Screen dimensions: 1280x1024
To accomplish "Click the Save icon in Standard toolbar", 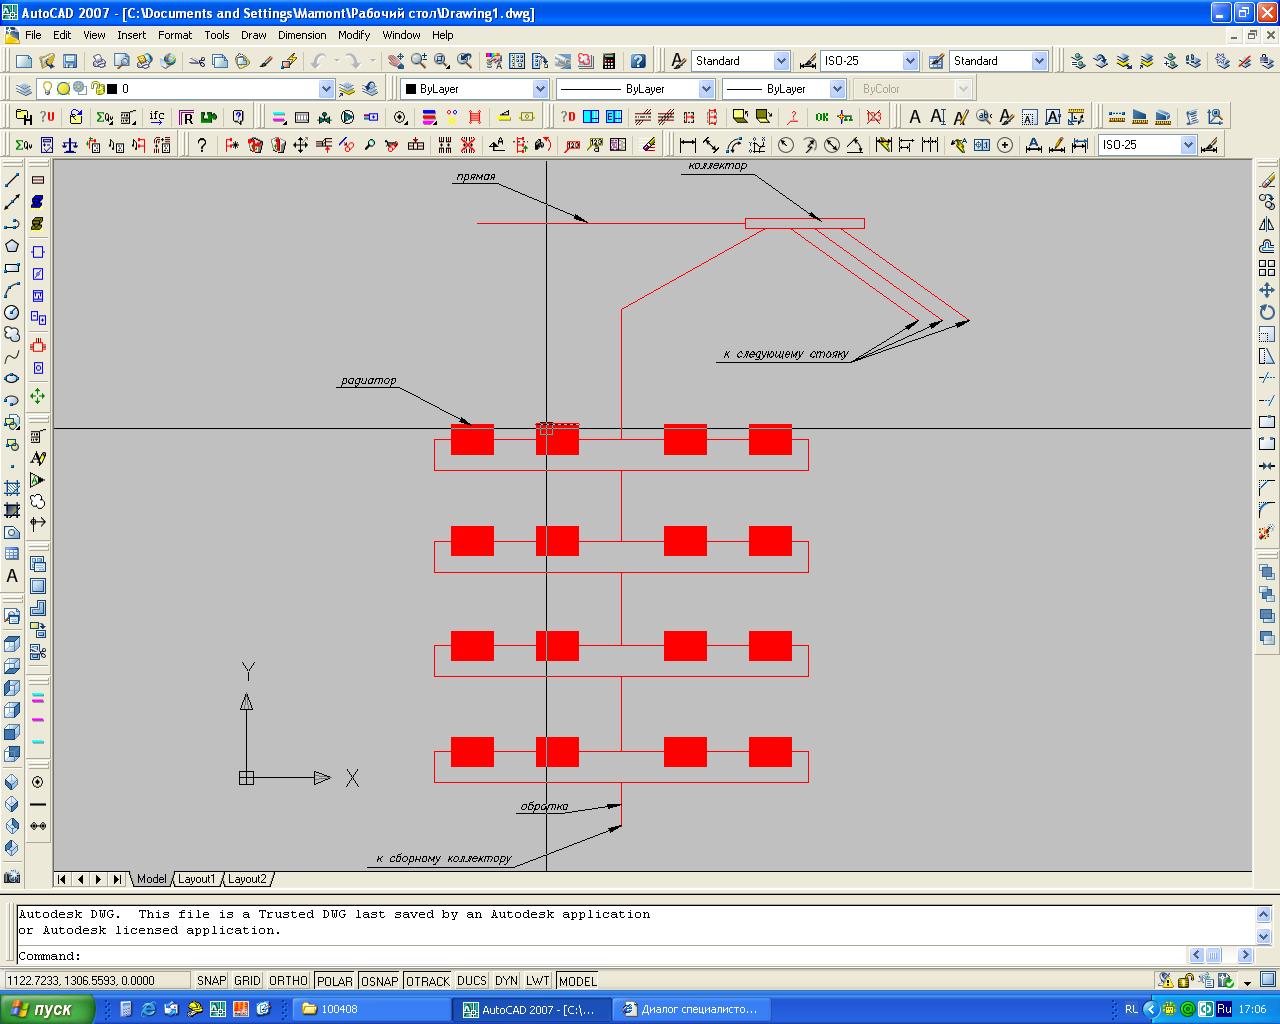I will tap(72, 61).
